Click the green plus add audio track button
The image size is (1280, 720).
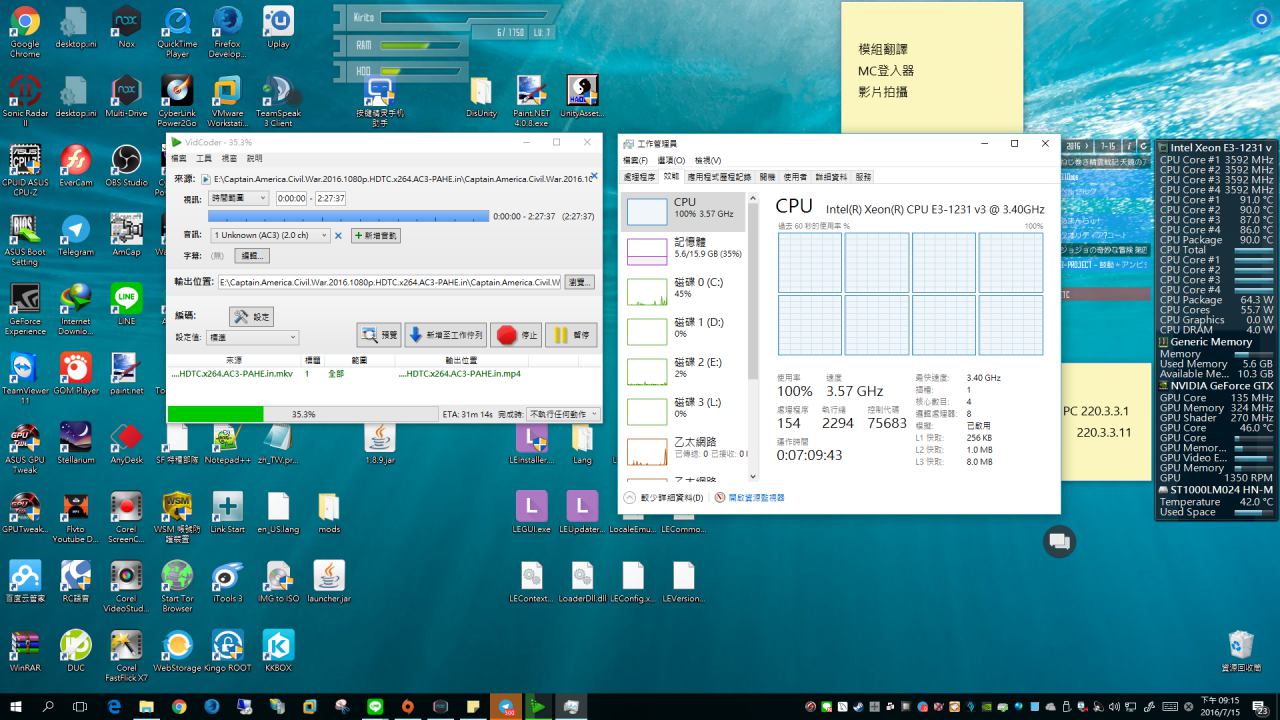[x=375, y=236]
